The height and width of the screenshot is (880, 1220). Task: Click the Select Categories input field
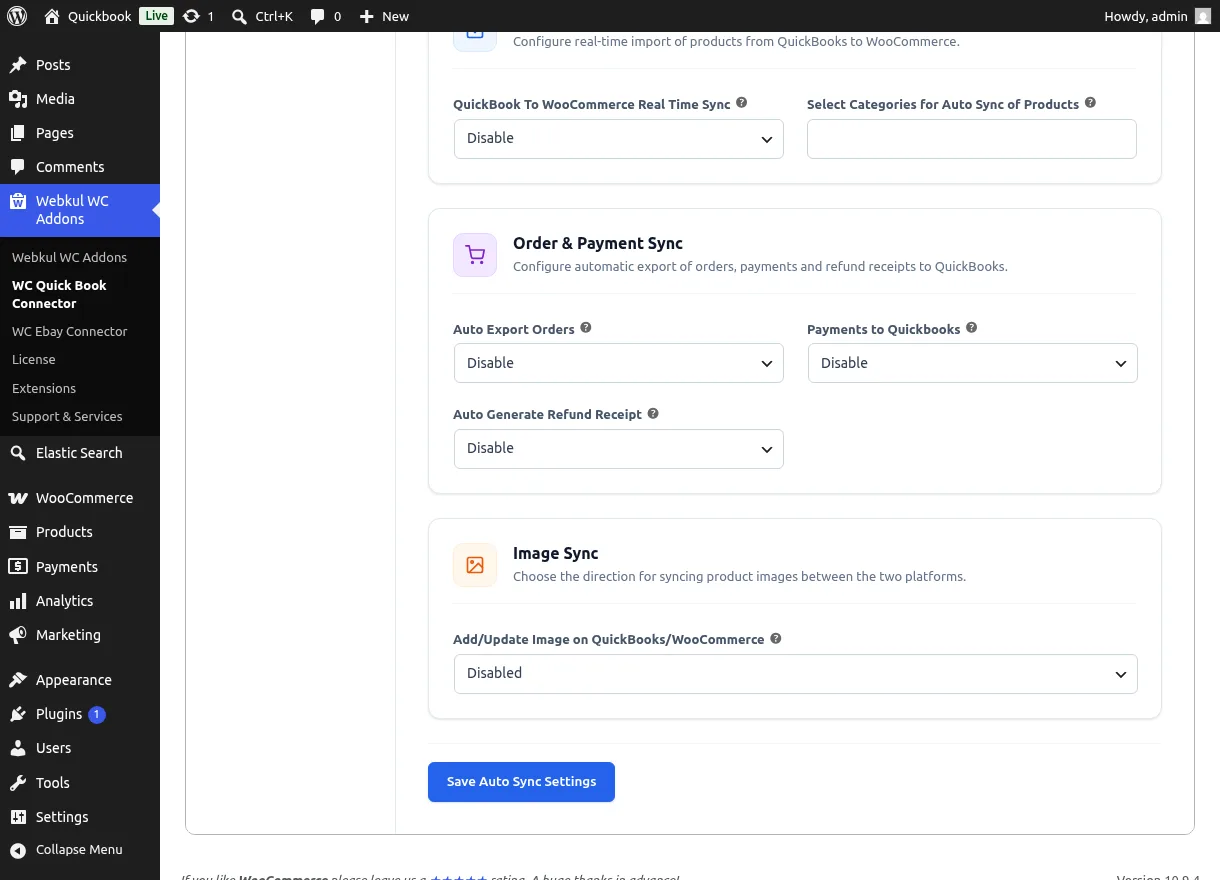[972, 139]
